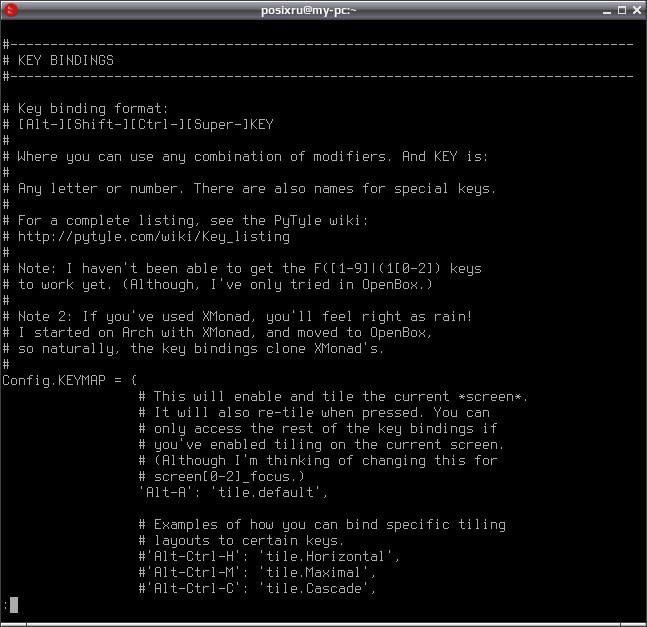Click the red terminal icon in title bar

point(11,10)
